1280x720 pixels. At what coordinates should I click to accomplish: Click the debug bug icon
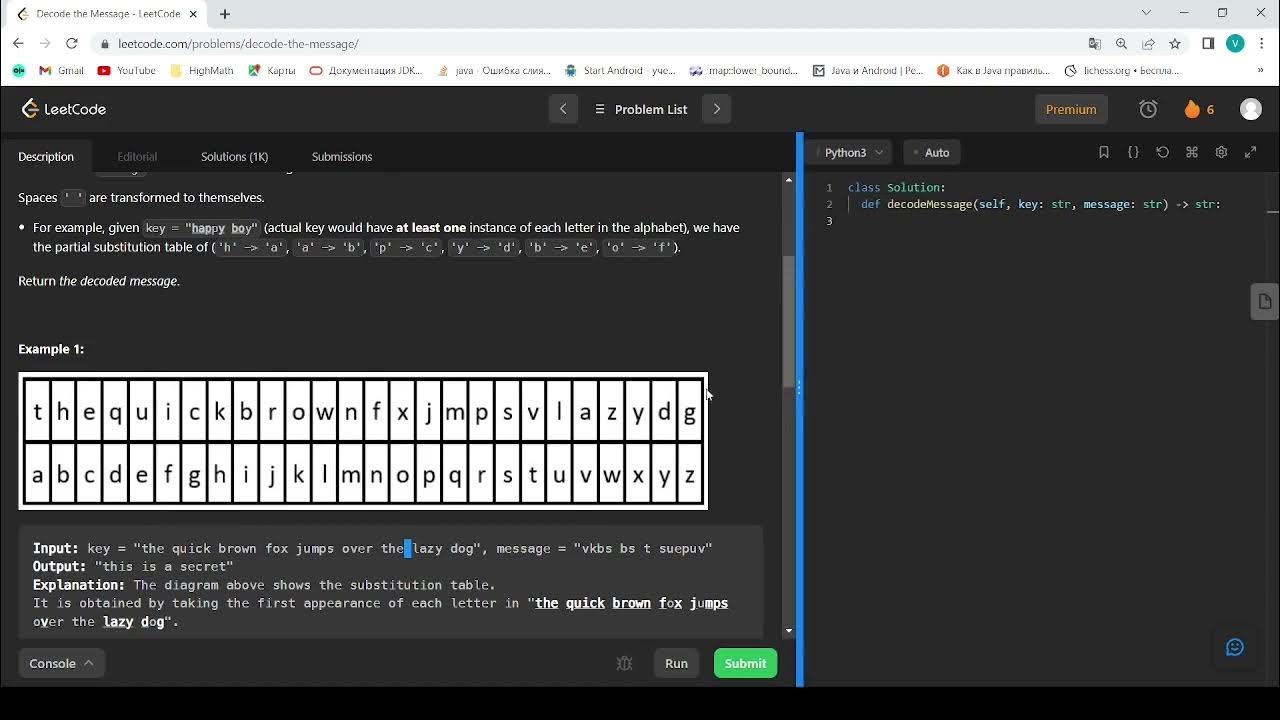pos(625,663)
